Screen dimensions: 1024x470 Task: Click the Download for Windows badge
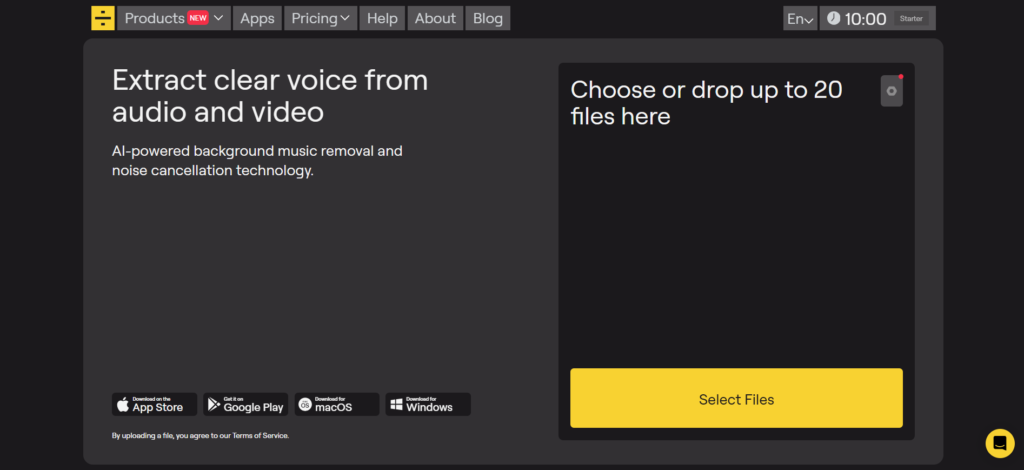click(427, 404)
